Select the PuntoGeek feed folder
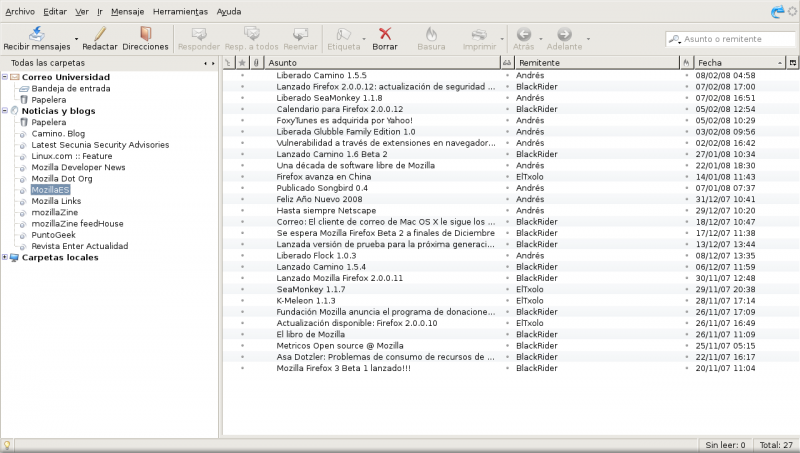 tap(53, 235)
